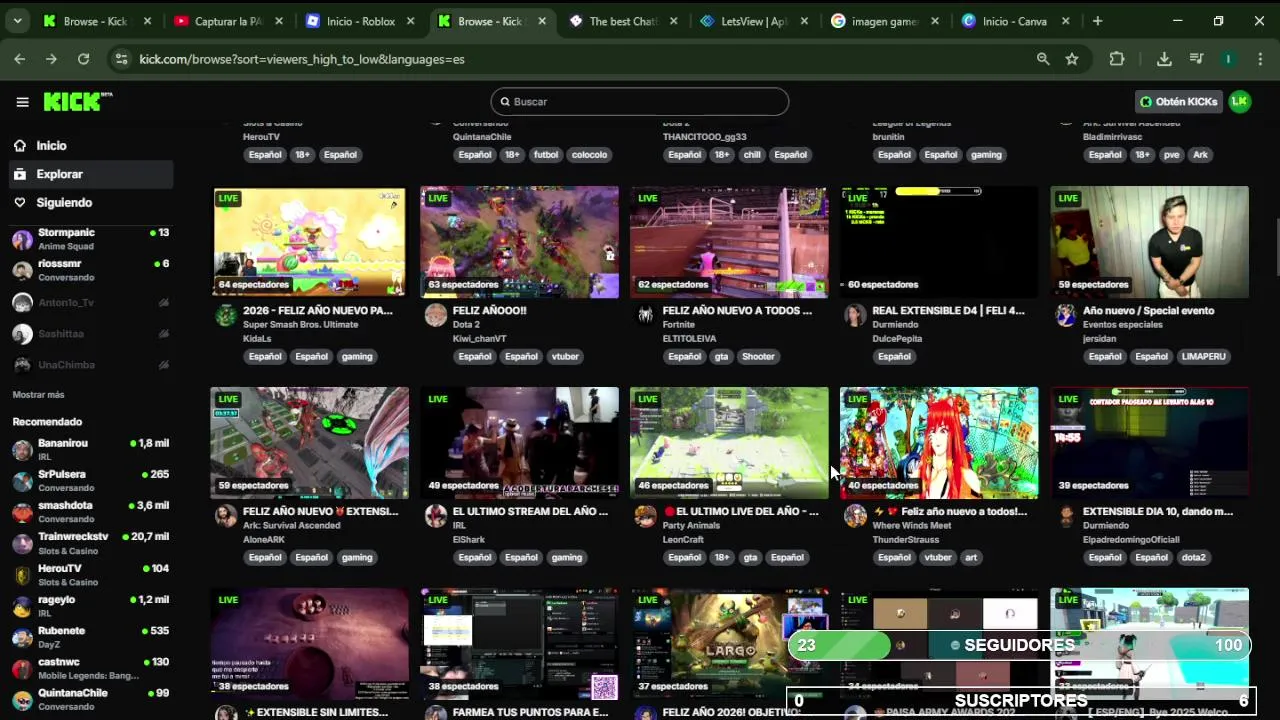
Task: Open Stormpanic channel avatar in sidebar
Action: coord(22,239)
